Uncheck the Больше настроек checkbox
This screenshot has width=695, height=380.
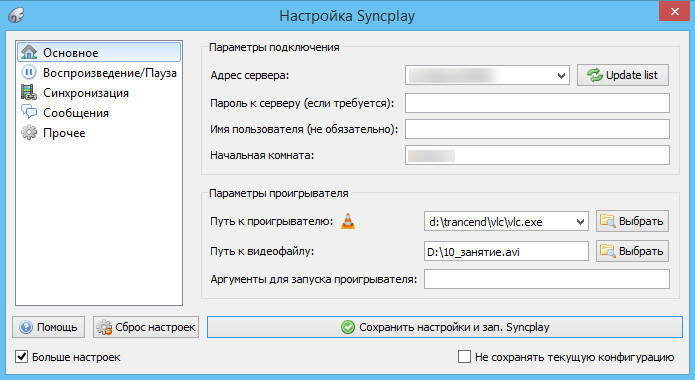(x=22, y=356)
